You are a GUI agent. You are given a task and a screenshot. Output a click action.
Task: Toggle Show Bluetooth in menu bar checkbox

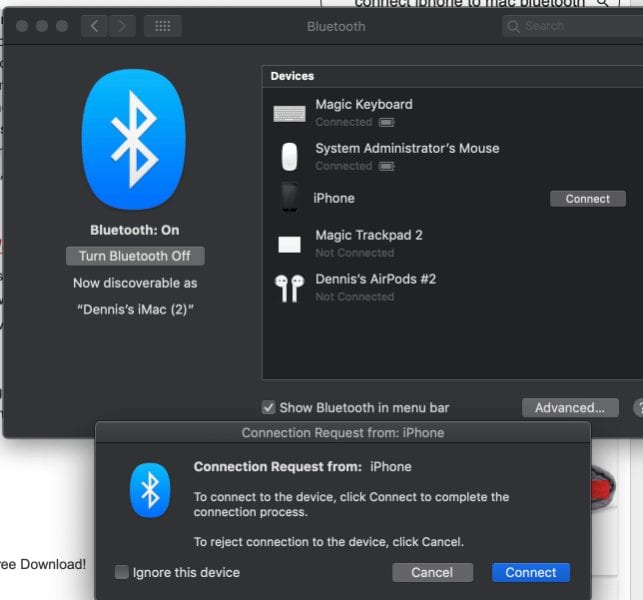[268, 407]
